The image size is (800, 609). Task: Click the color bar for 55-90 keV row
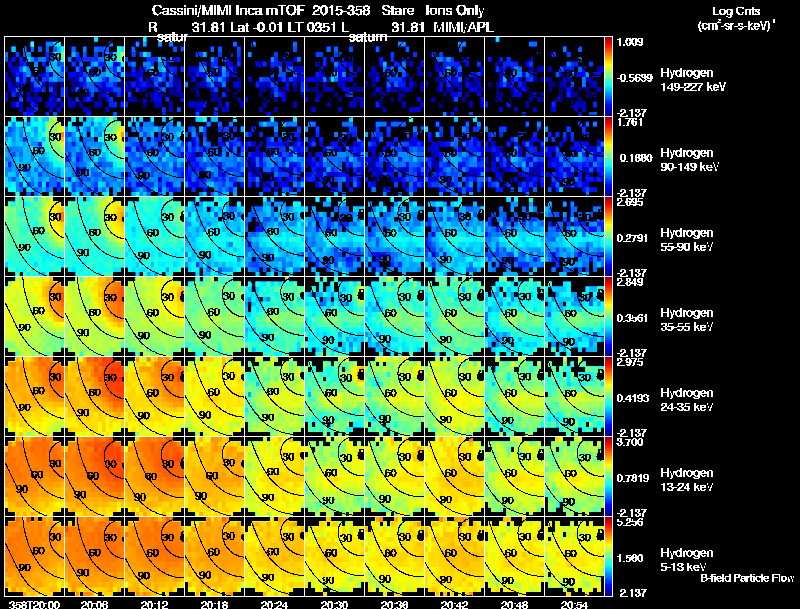click(608, 237)
